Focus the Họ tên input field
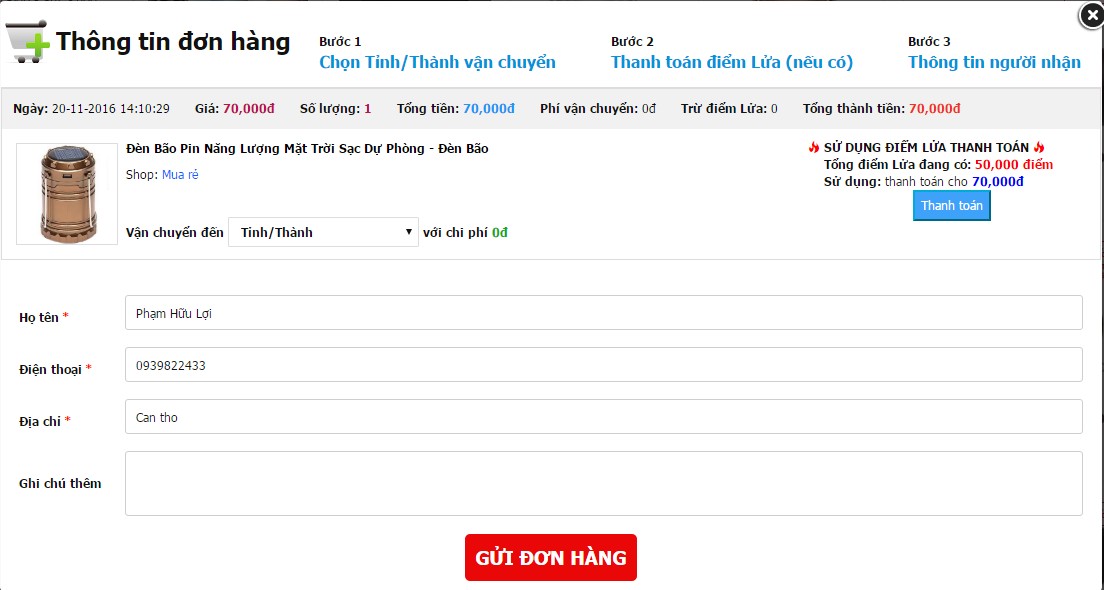 (603, 313)
